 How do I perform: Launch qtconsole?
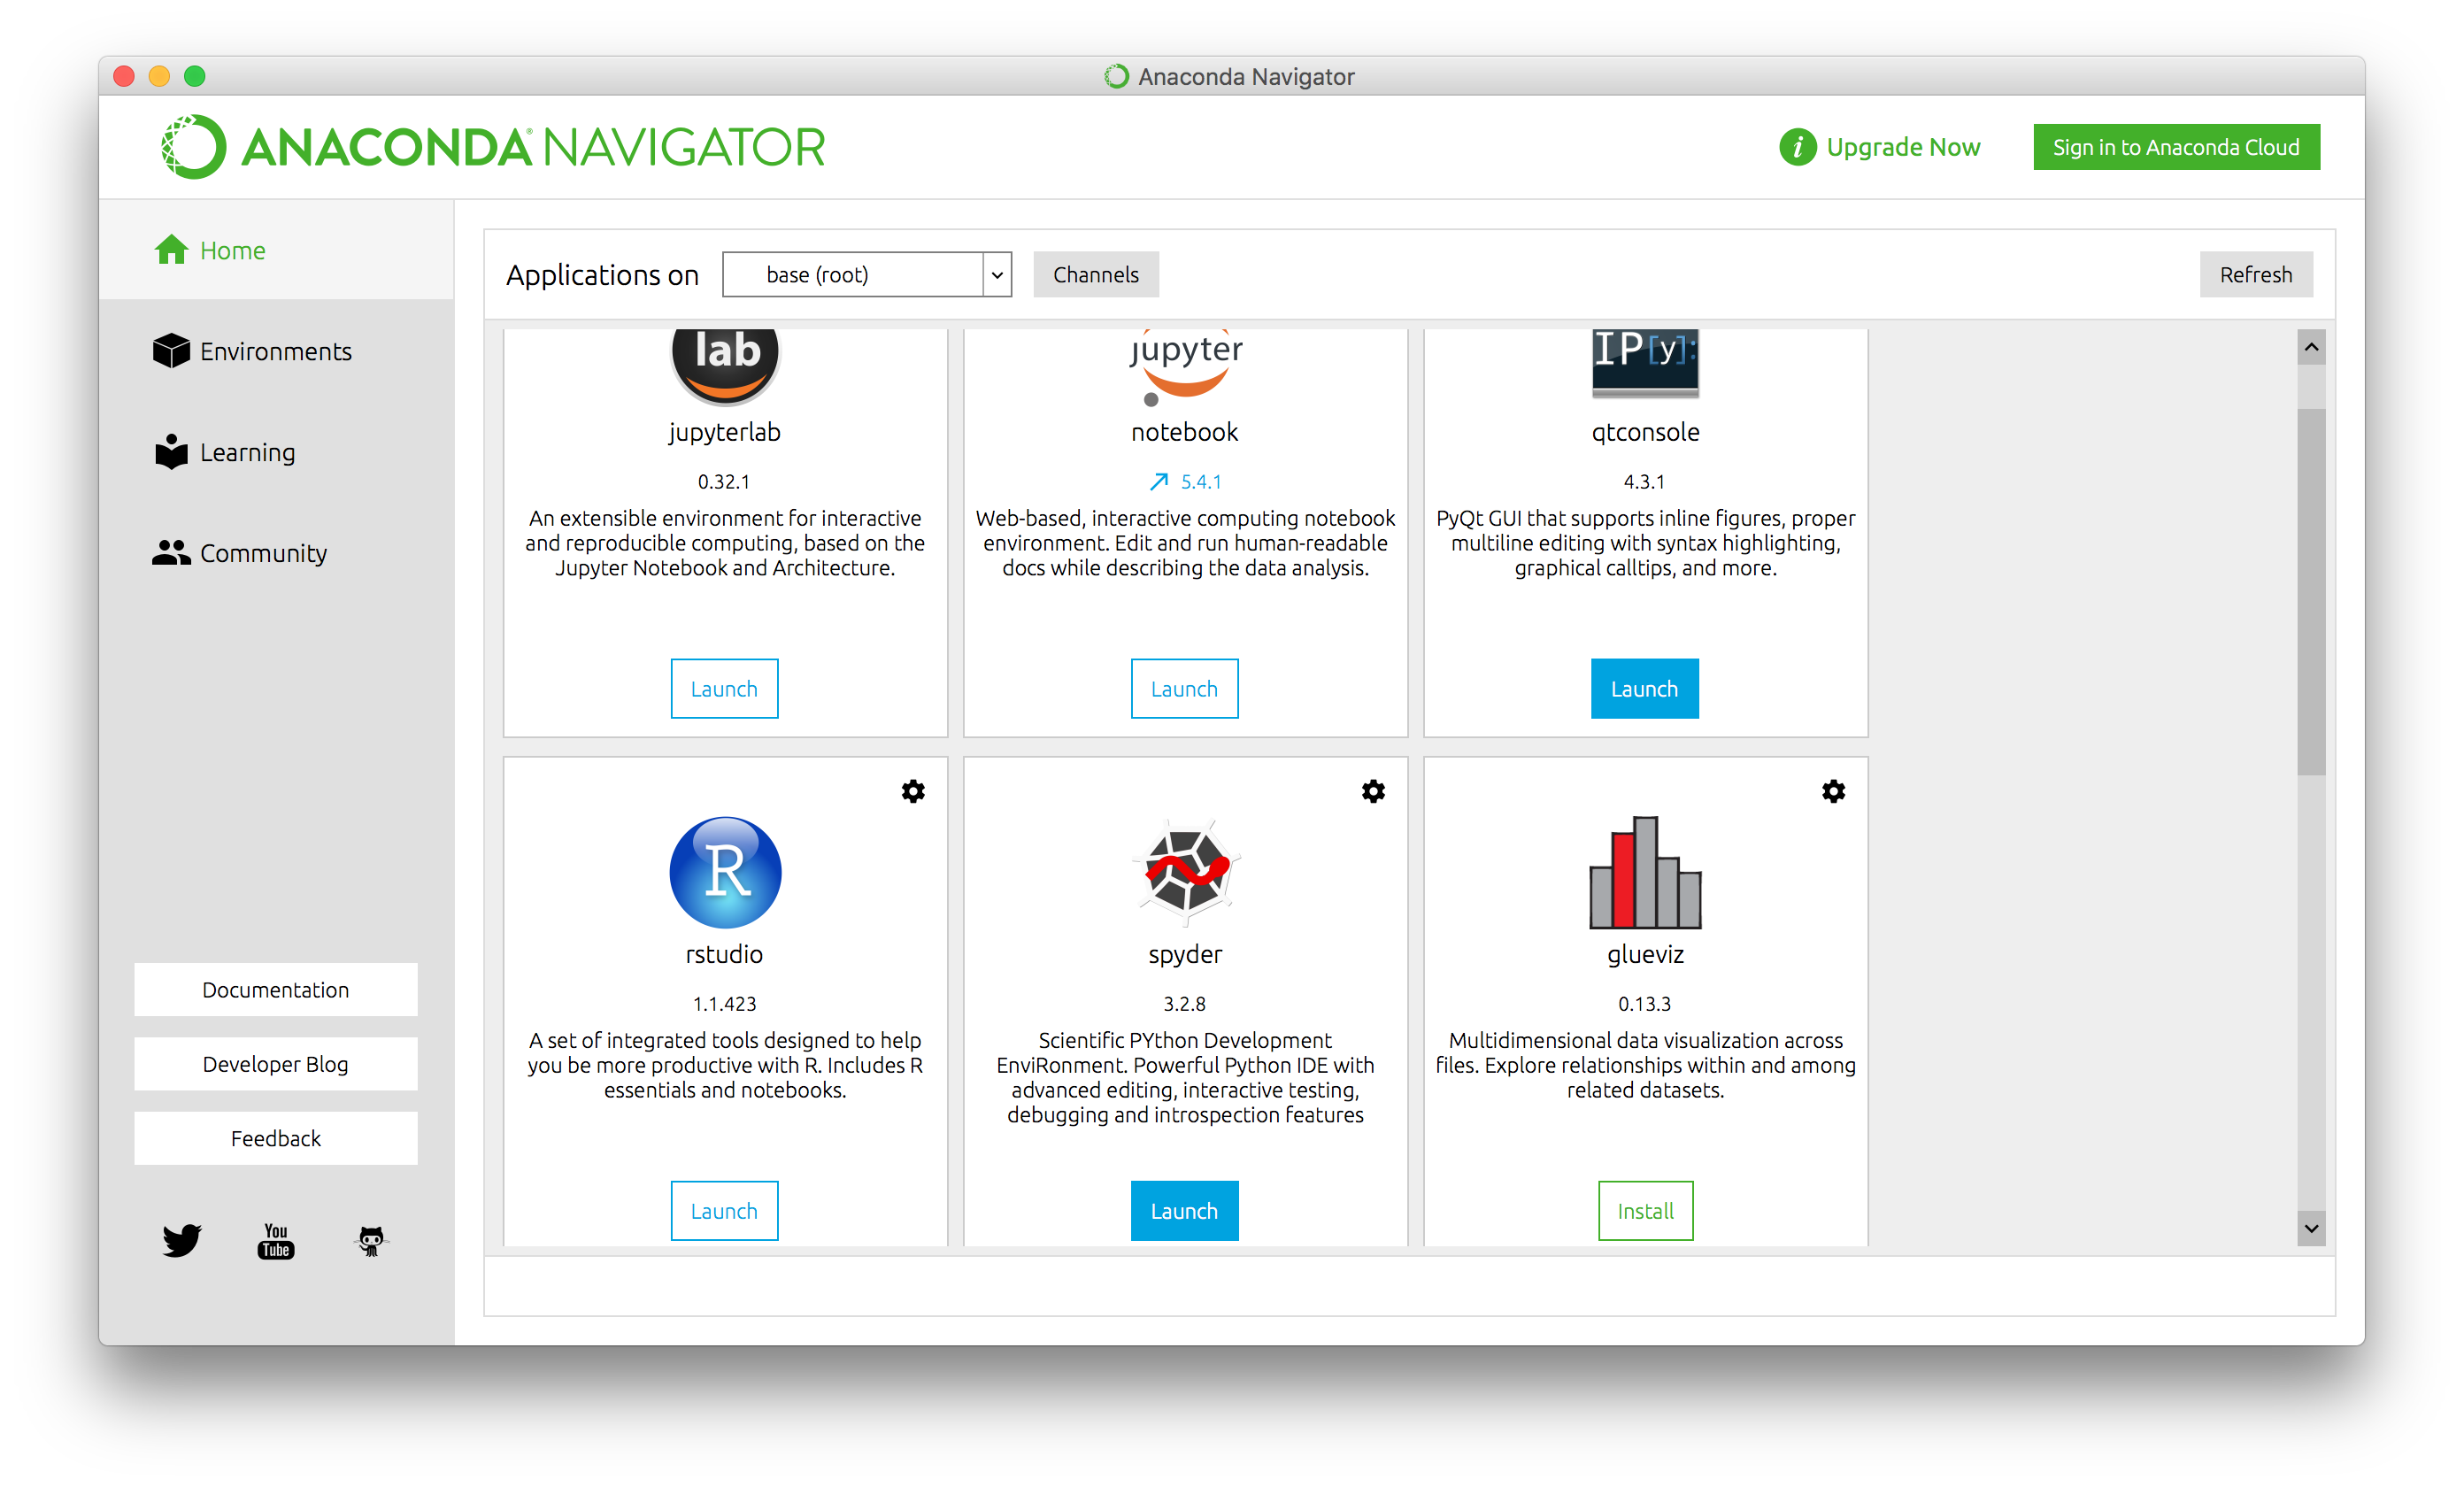[1644, 688]
